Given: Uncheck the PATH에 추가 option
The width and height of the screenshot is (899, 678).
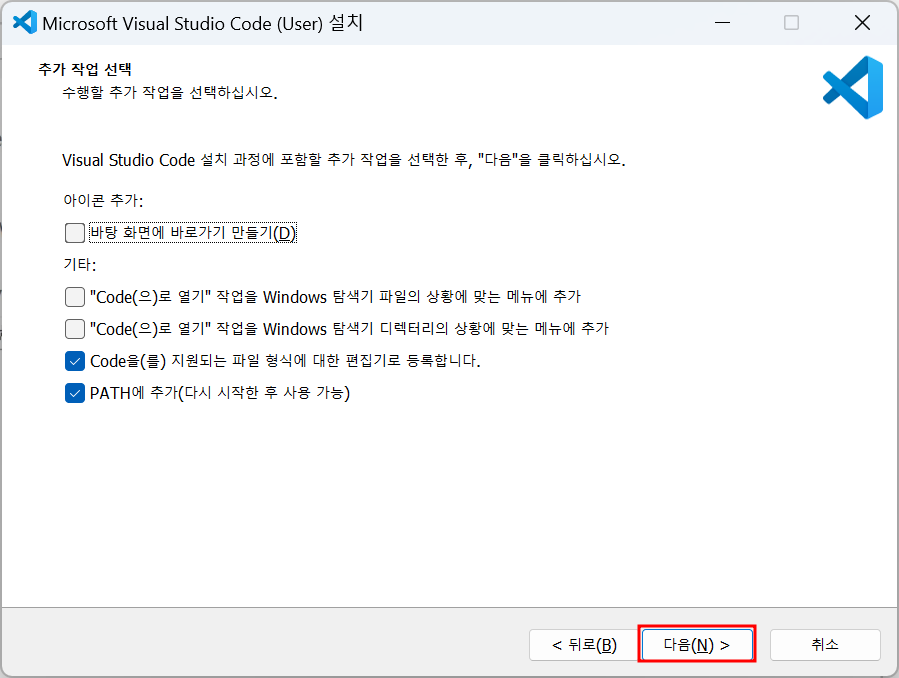Looking at the screenshot, I should point(75,393).
